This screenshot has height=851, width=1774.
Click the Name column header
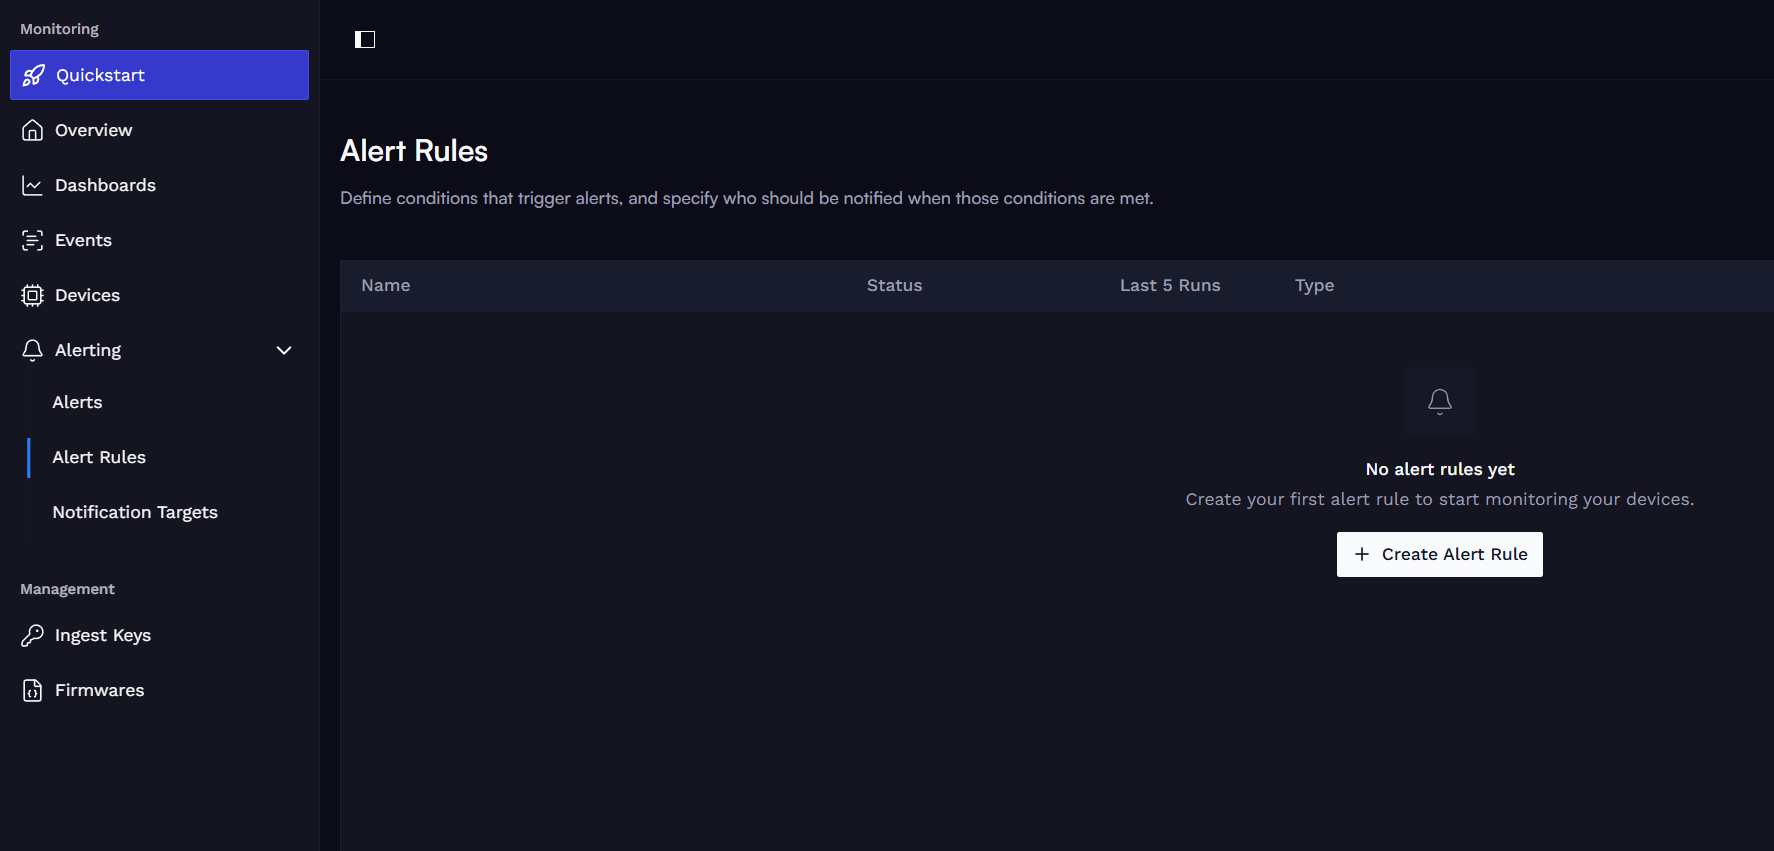386,285
